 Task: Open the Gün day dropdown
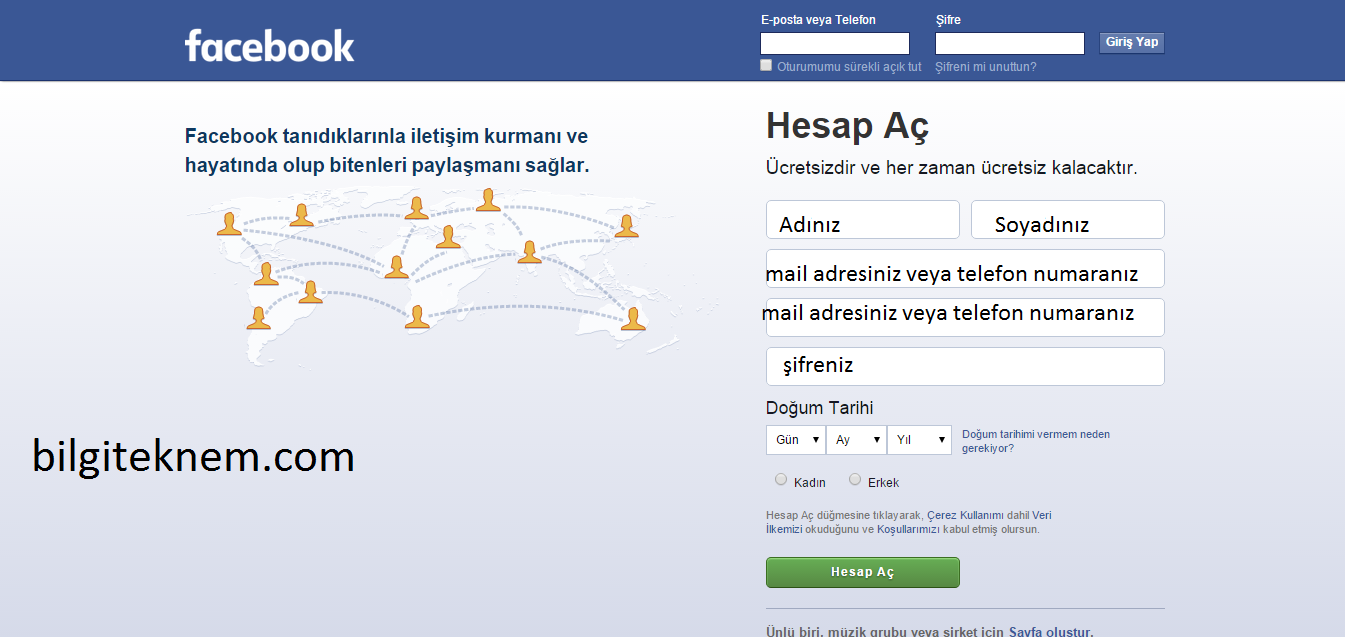(796, 440)
